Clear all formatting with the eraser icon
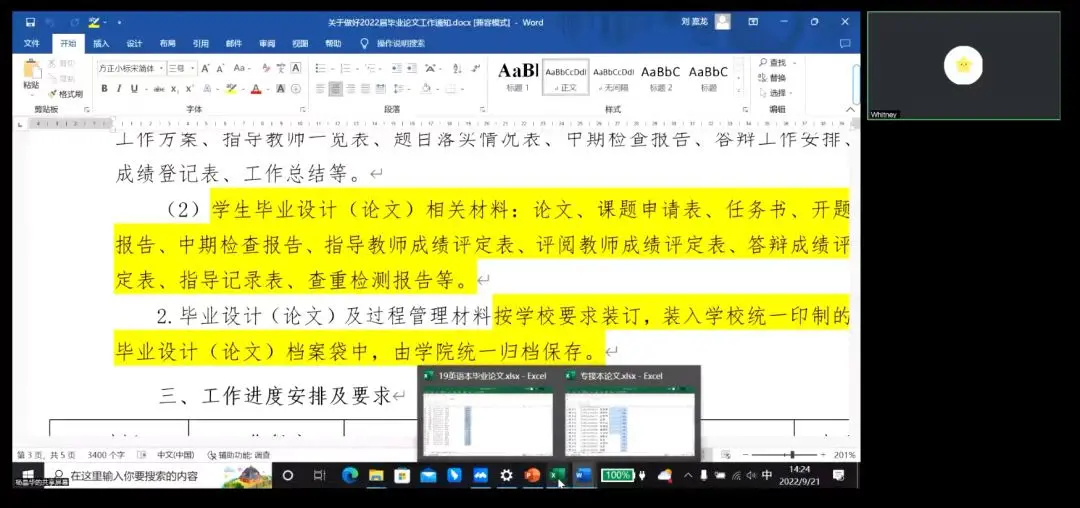Screen dimensions: 1080x508 coord(265,68)
